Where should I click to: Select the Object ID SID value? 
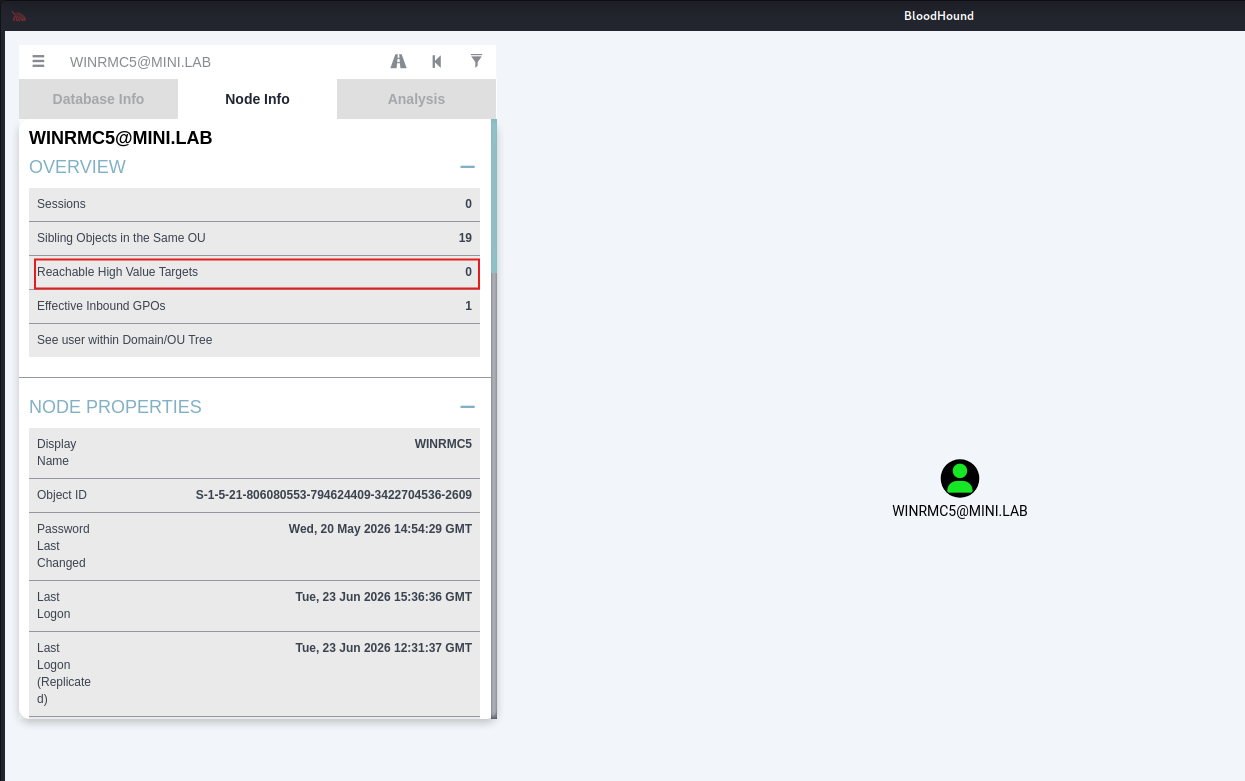[333, 495]
